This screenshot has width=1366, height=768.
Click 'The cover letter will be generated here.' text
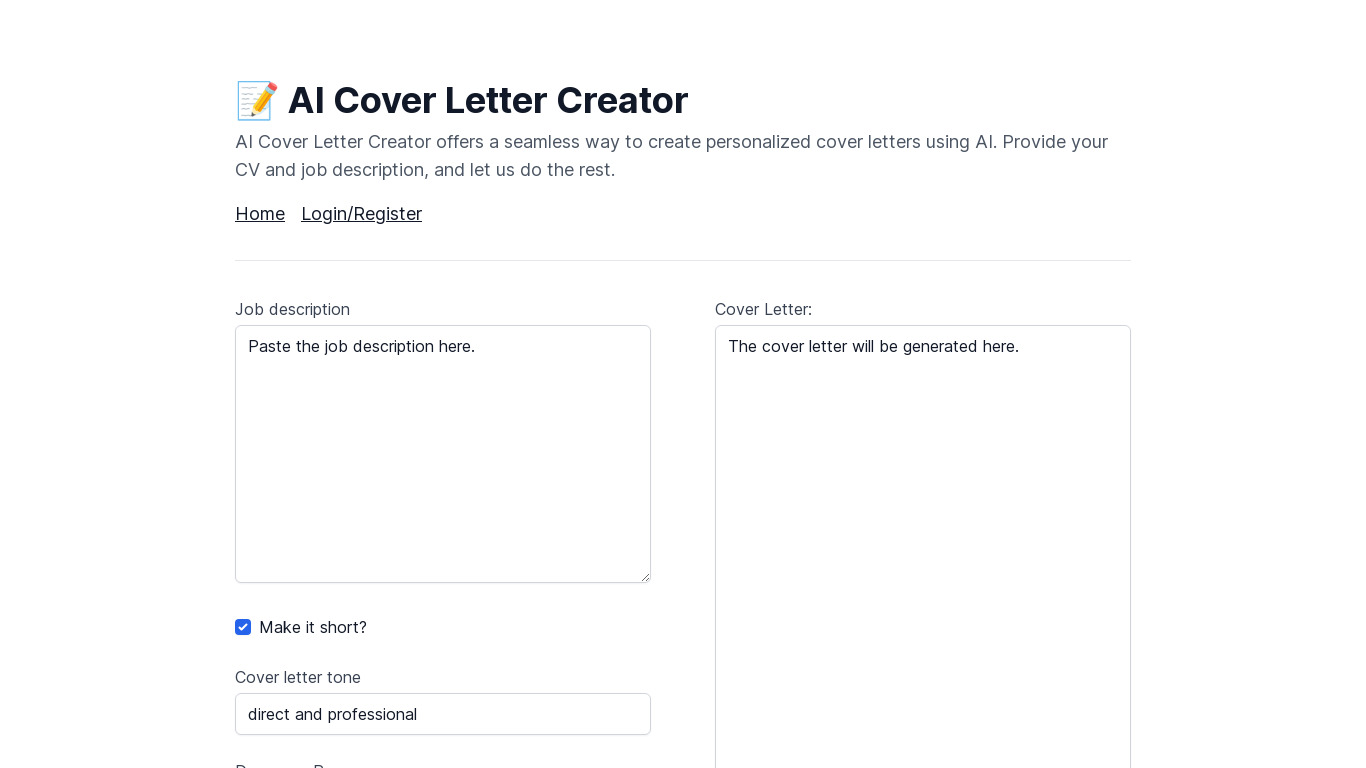(x=873, y=347)
